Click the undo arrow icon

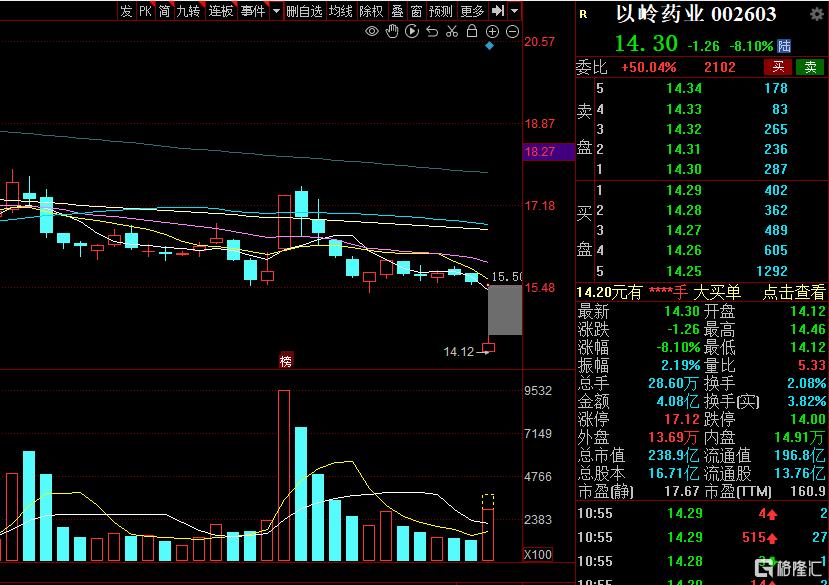tap(432, 31)
